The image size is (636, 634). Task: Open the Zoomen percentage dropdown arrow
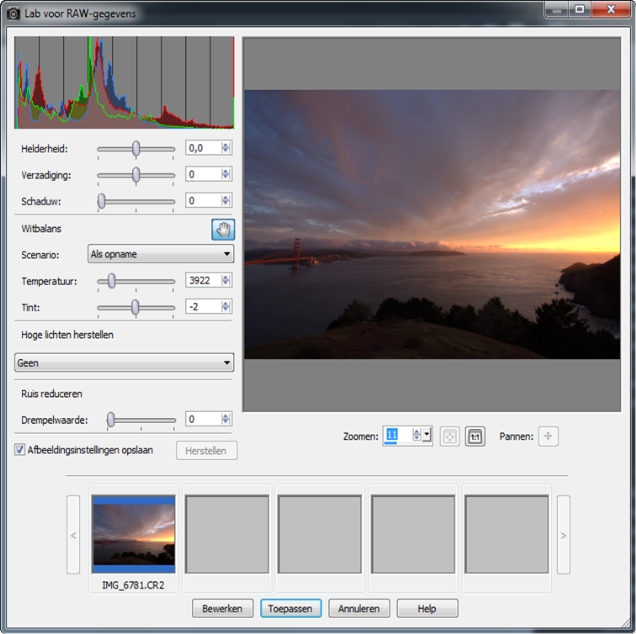point(428,436)
